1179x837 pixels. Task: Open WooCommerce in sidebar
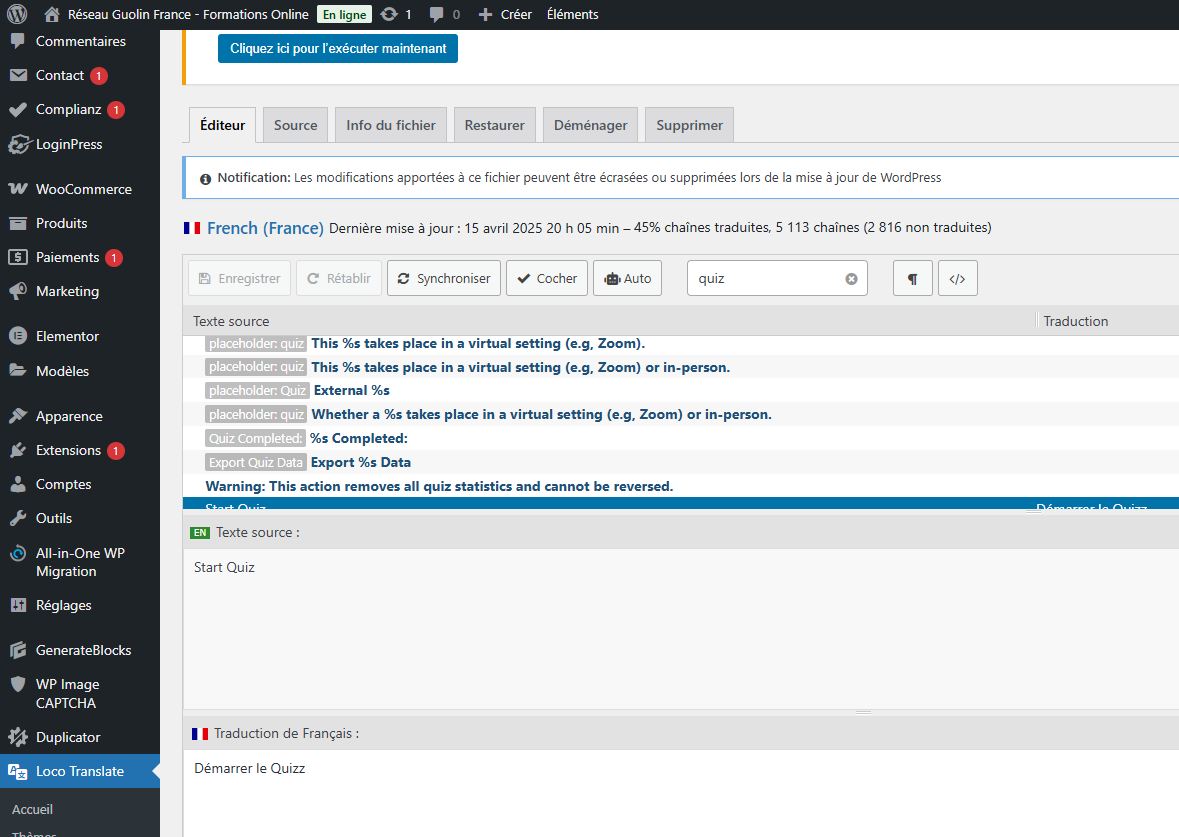point(83,189)
